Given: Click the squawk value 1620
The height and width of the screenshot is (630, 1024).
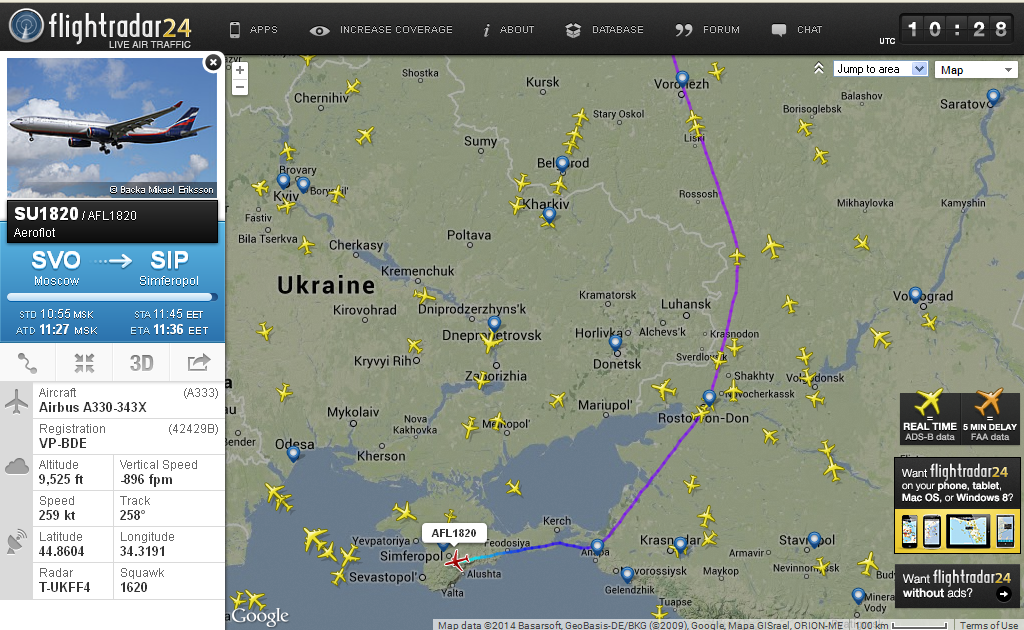Looking at the screenshot, I should (134, 587).
